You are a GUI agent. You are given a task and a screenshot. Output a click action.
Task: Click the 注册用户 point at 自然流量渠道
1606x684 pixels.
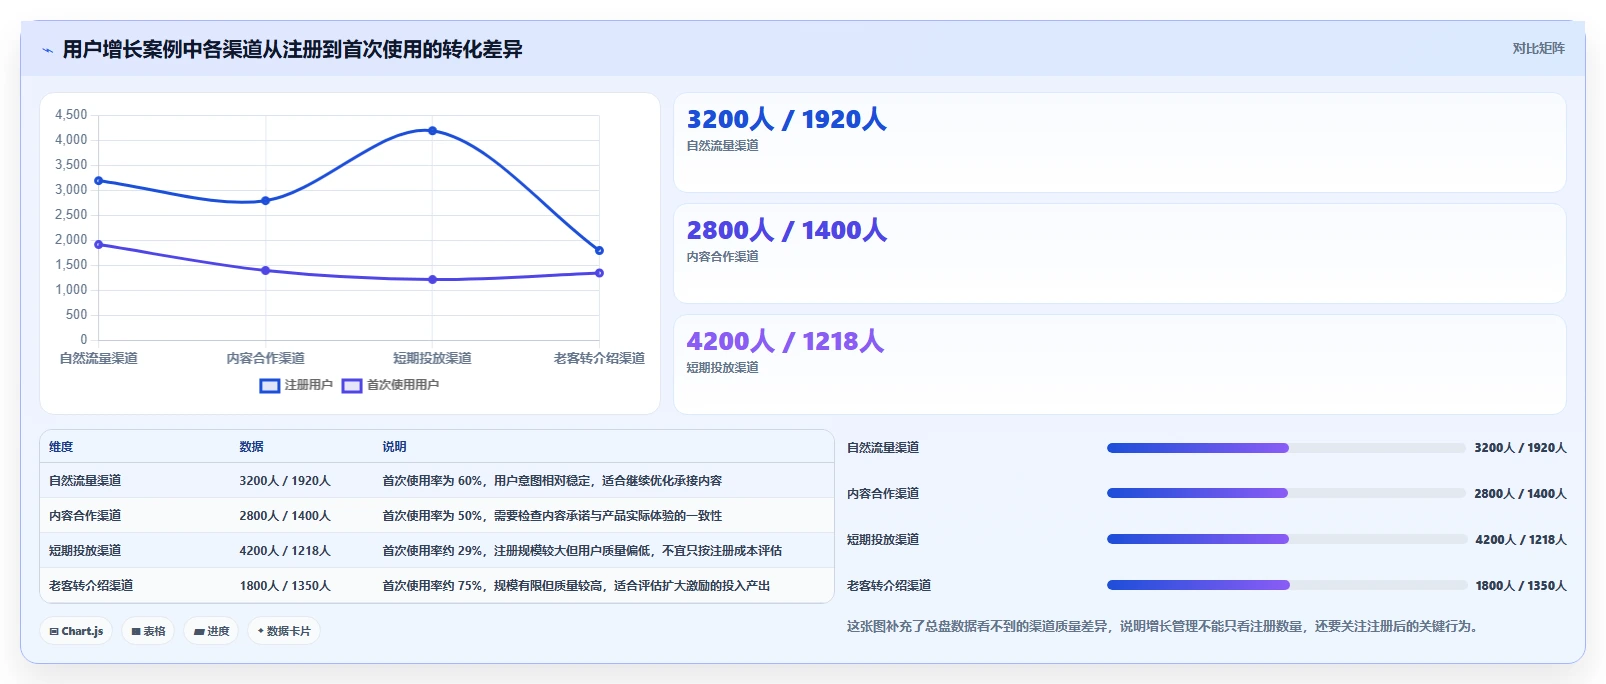[x=98, y=181]
